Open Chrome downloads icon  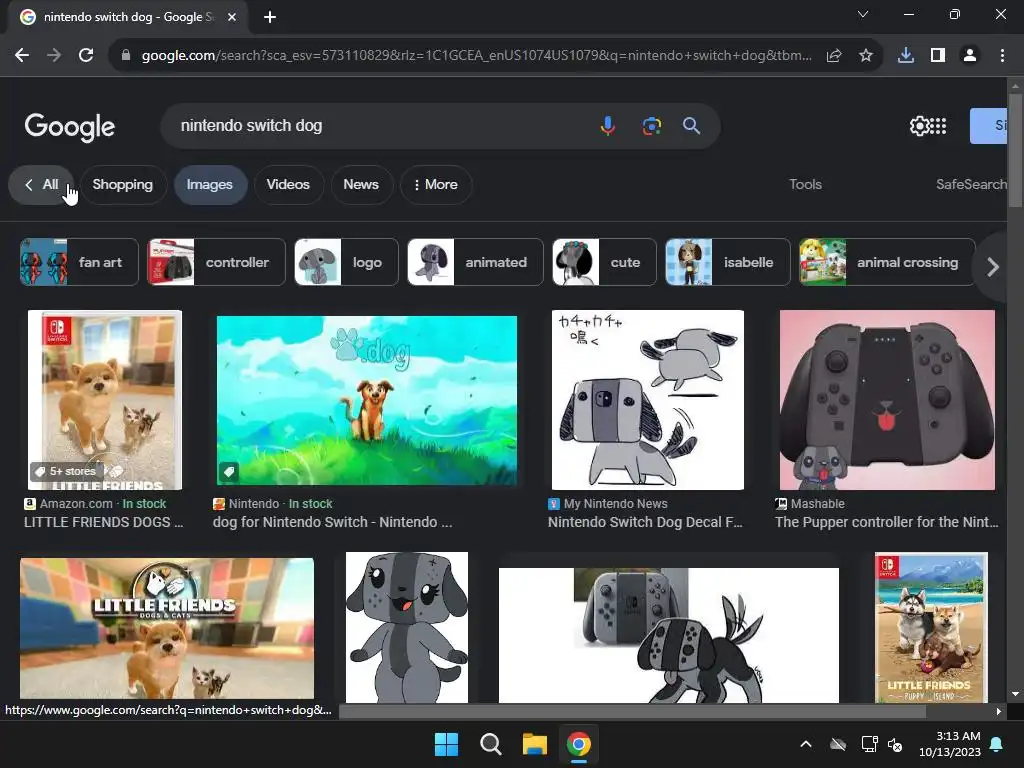[906, 56]
